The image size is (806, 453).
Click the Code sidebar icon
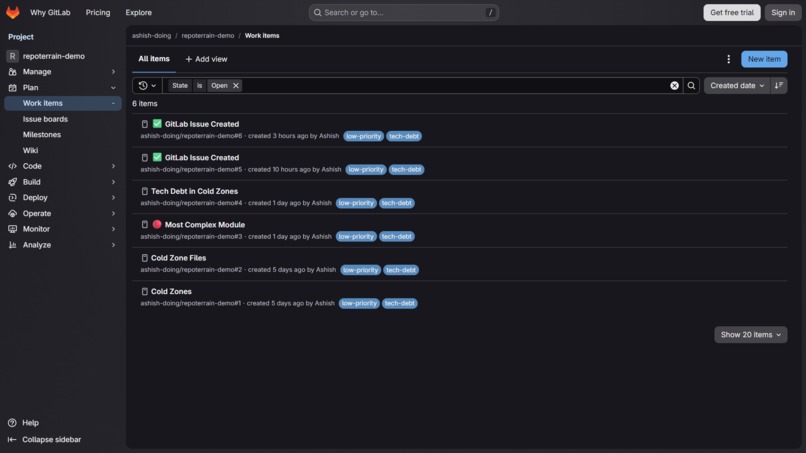click(12, 166)
